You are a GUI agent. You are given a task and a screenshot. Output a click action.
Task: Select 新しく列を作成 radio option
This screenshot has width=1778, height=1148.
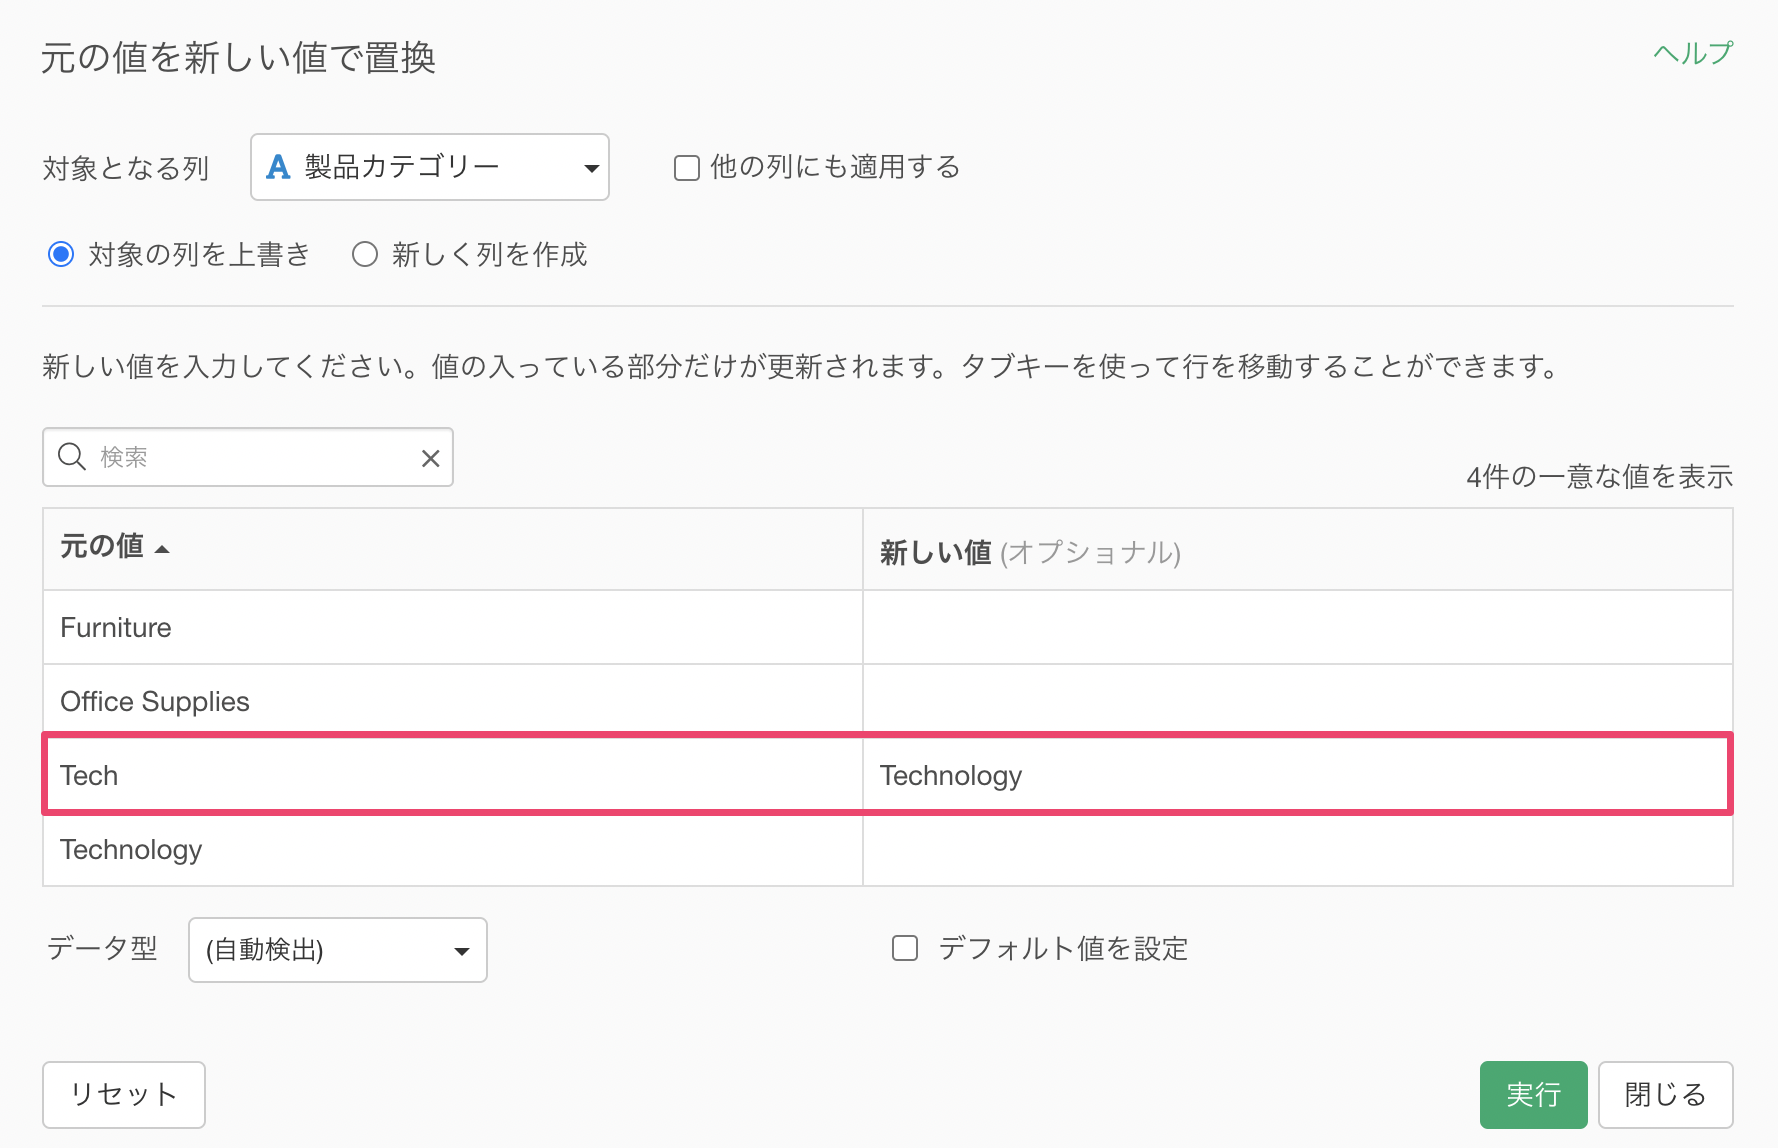click(x=365, y=255)
